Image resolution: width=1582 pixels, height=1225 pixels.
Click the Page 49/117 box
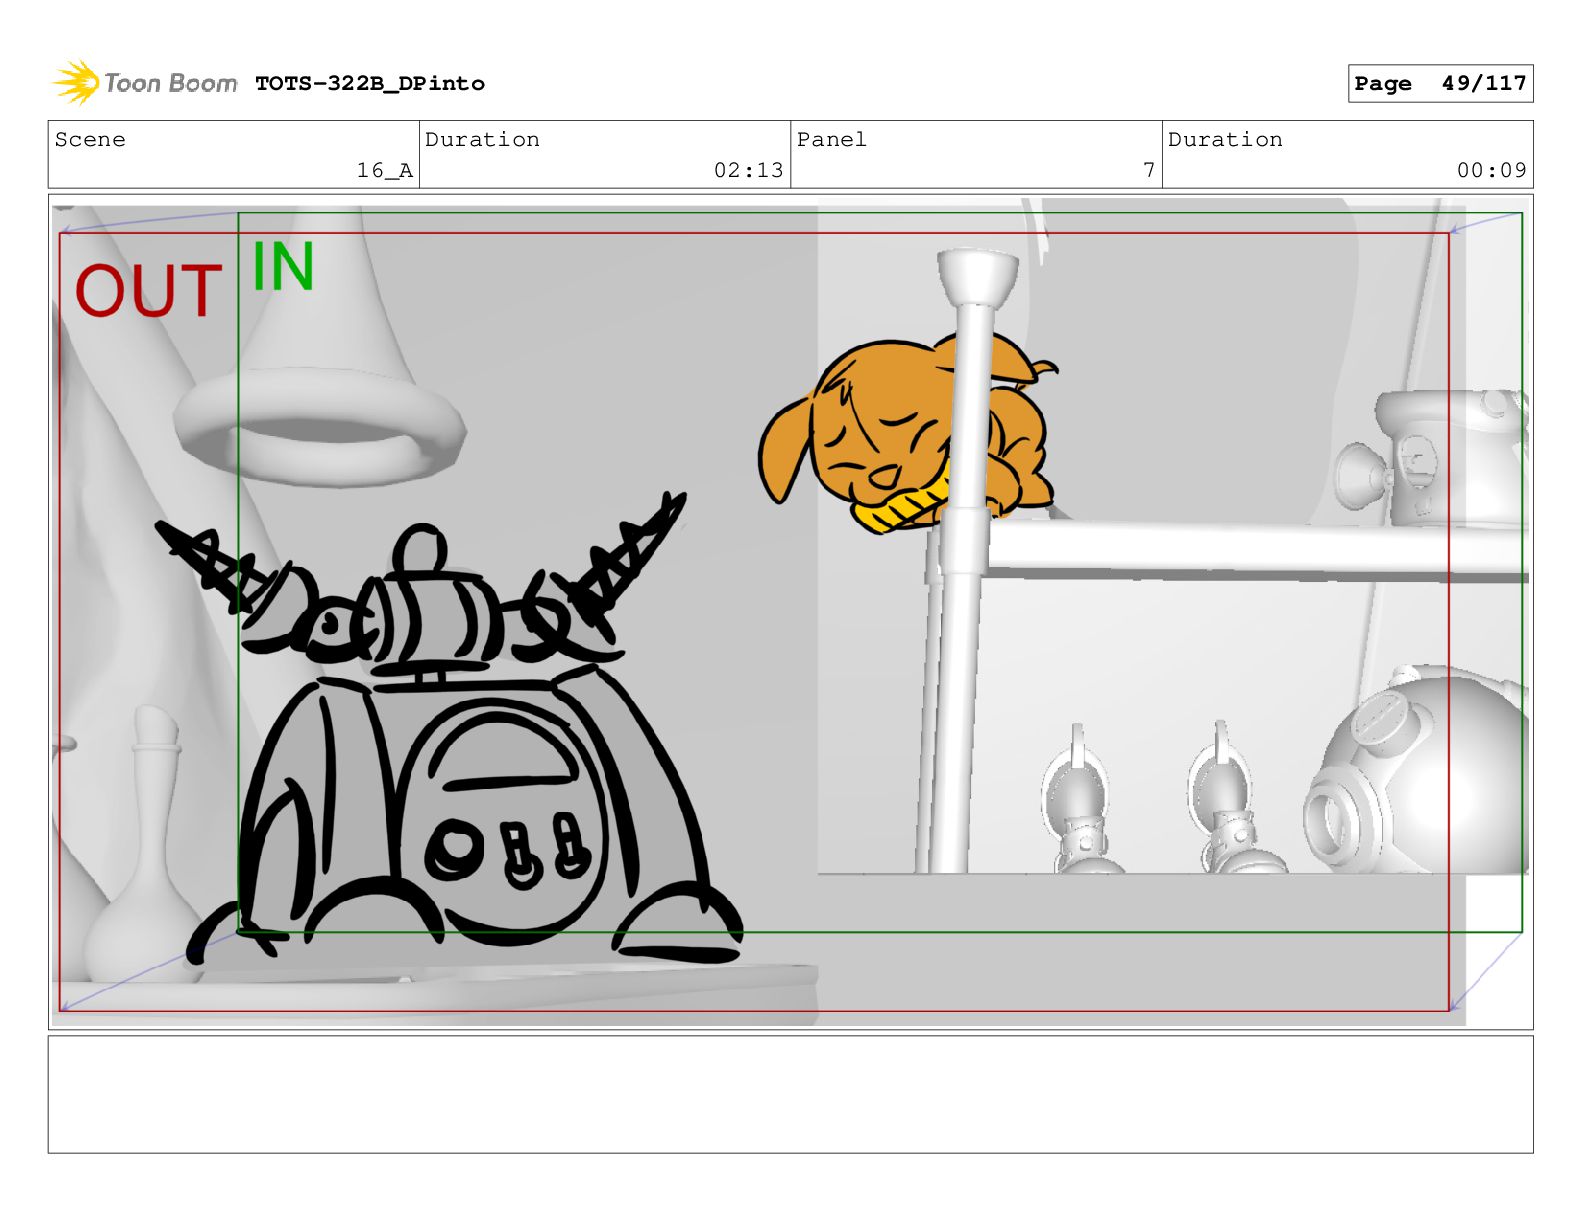1440,84
